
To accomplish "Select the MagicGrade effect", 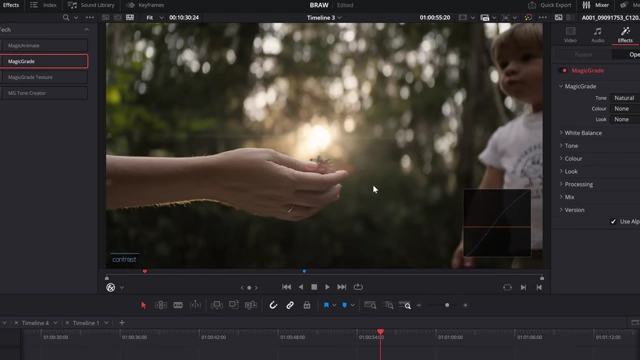I will pyautogui.click(x=44, y=61).
